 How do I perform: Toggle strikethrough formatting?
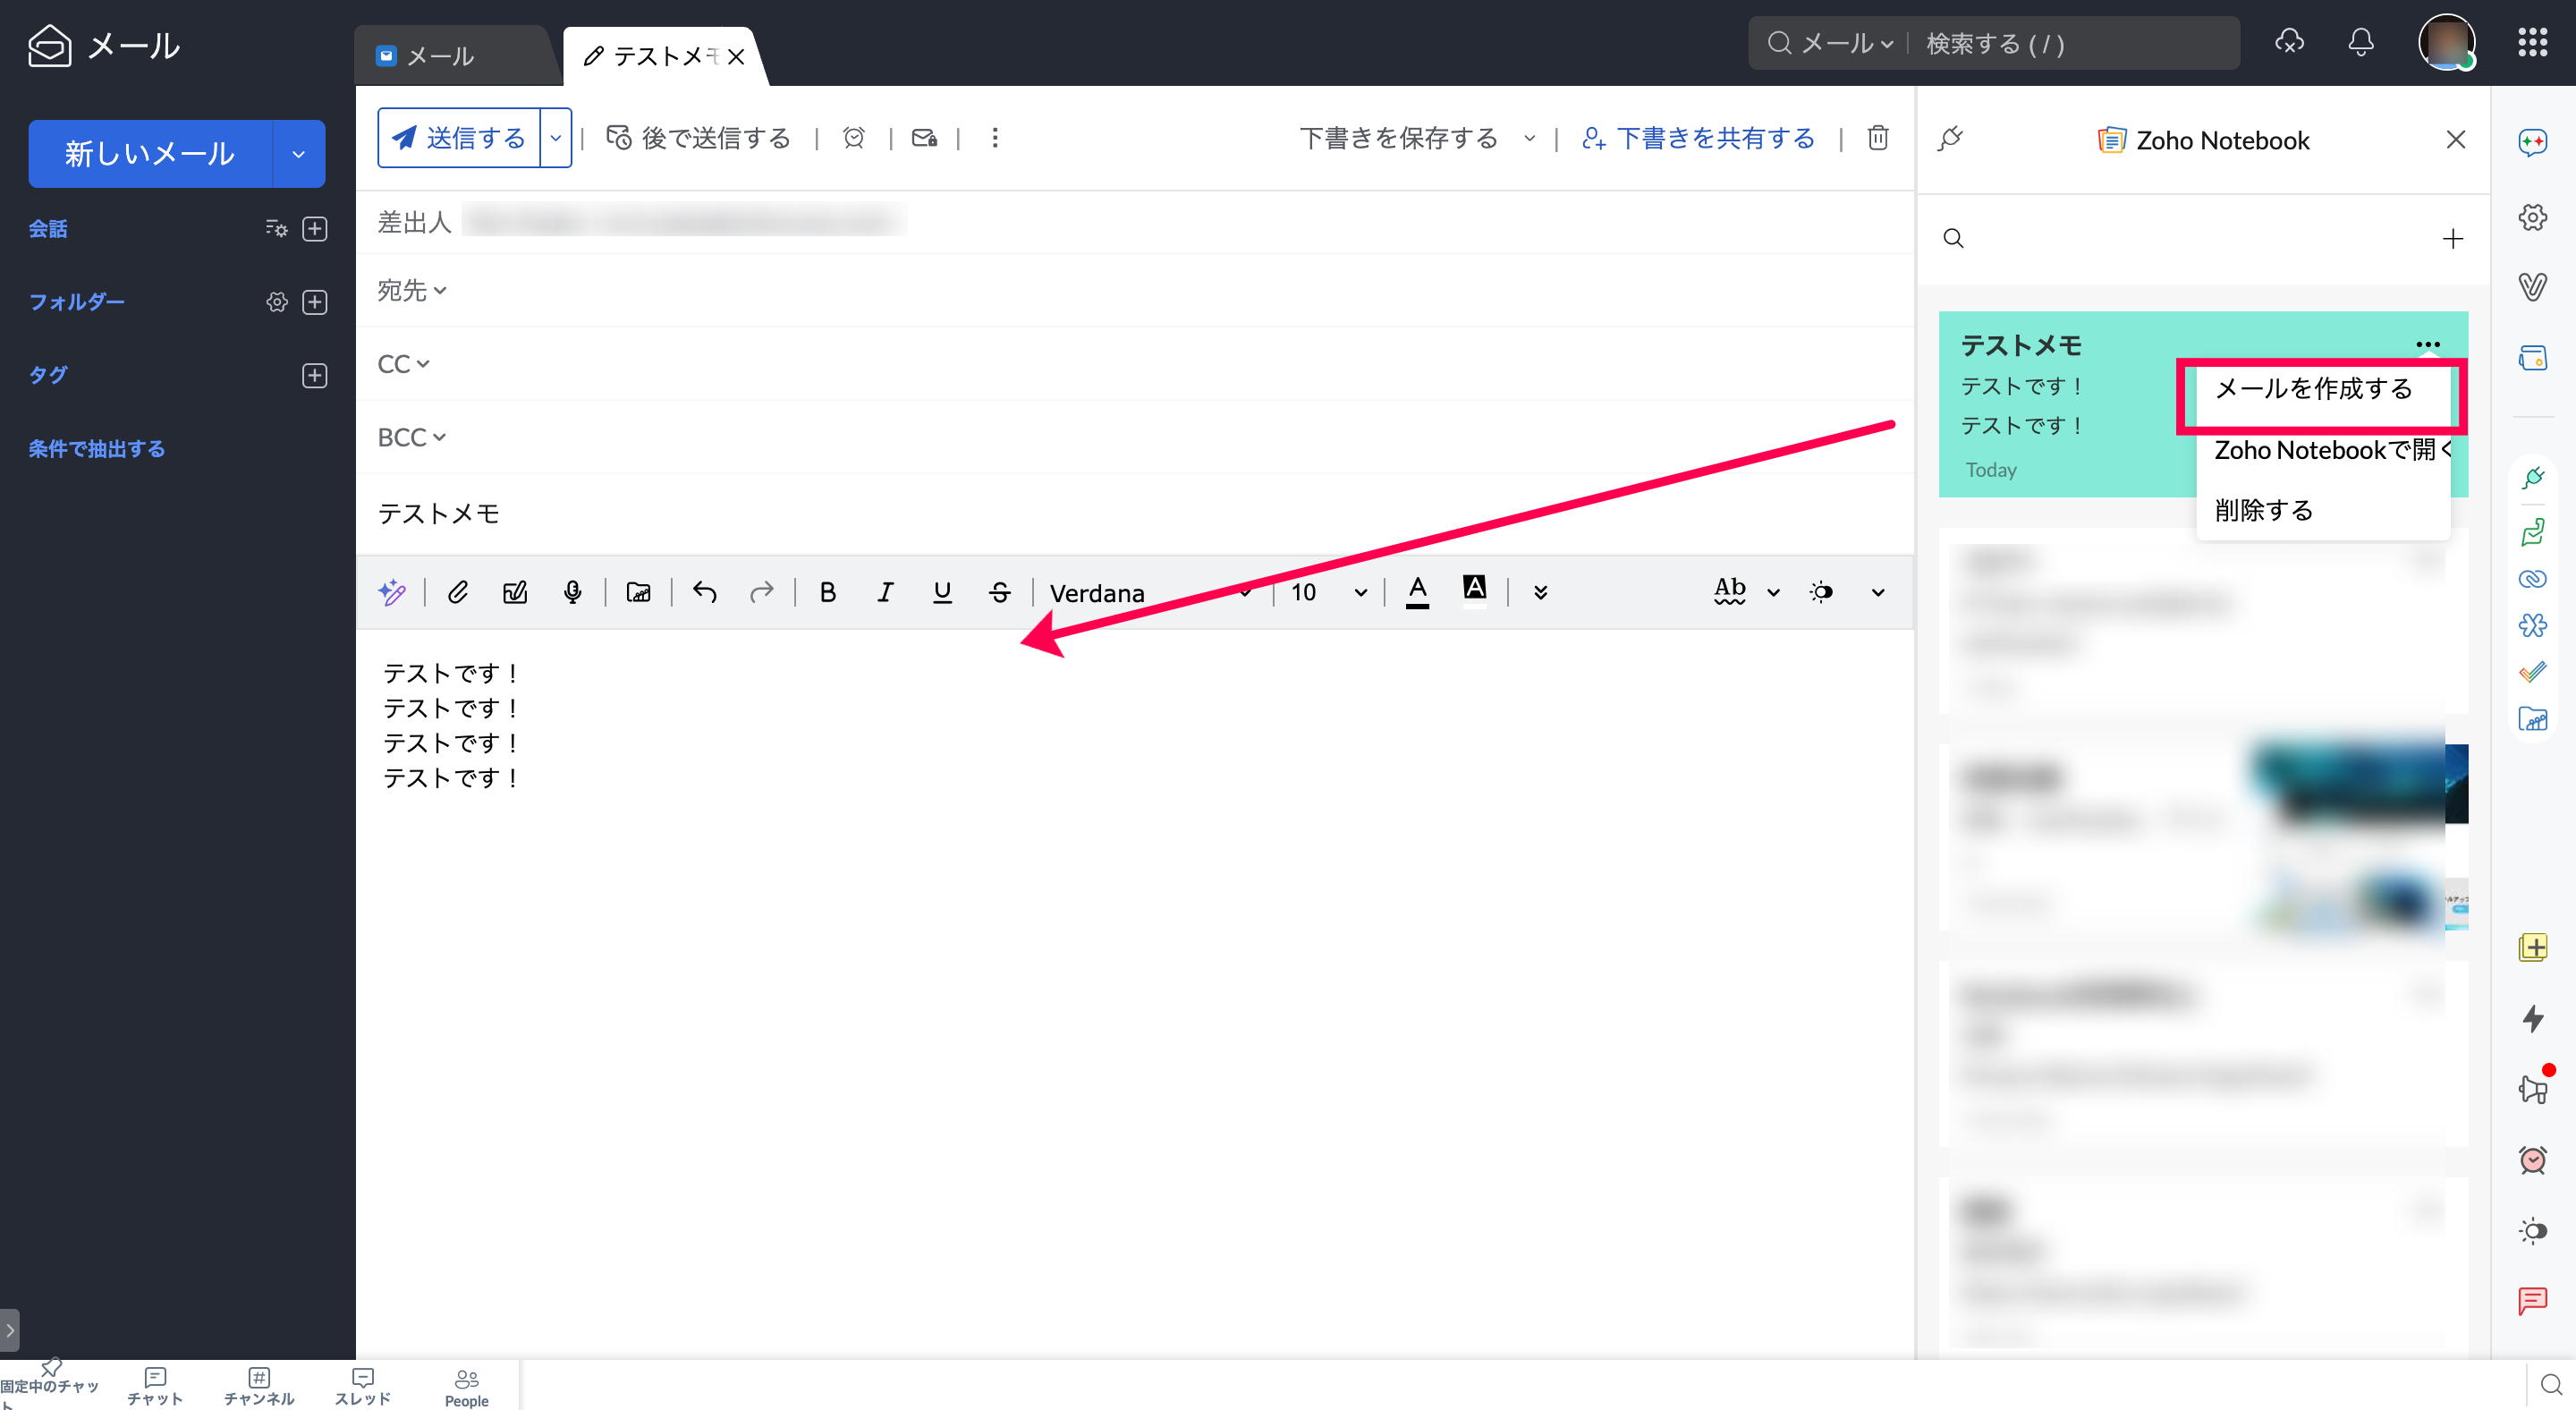tap(999, 592)
